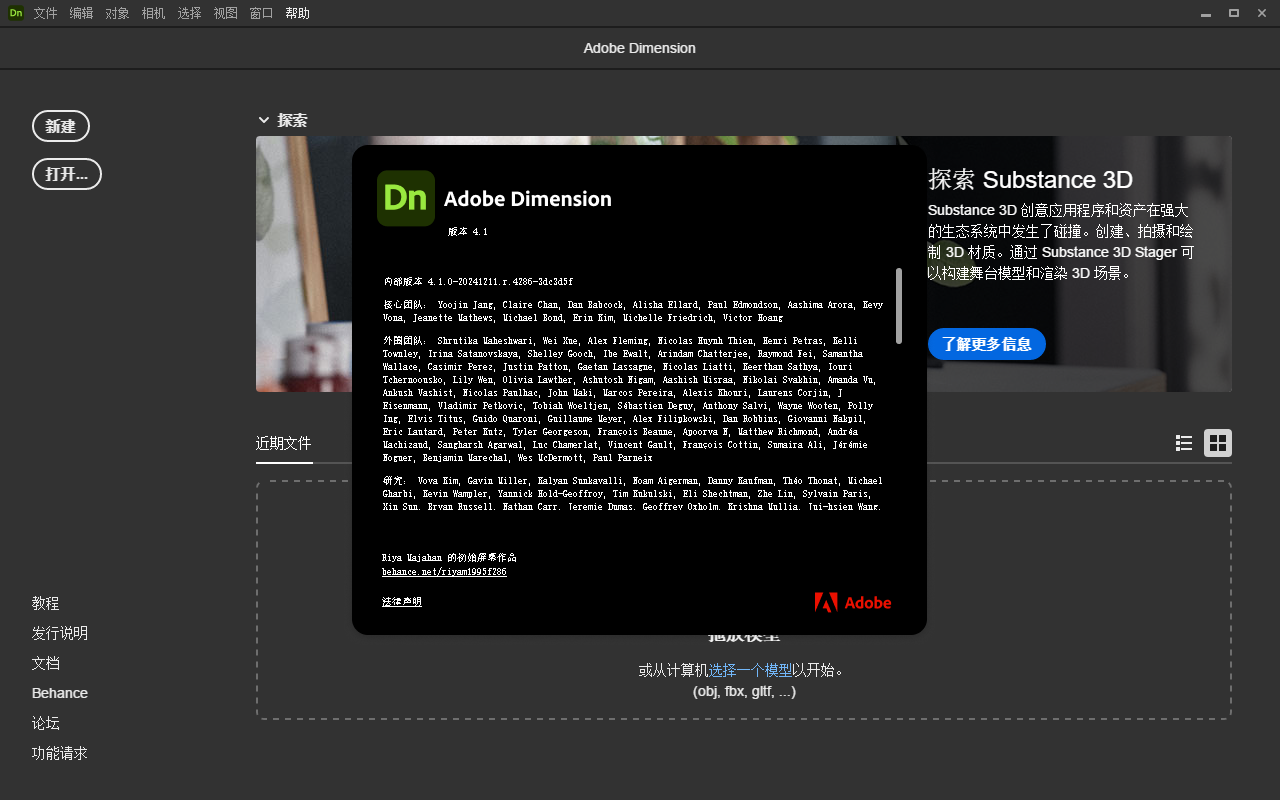Open 教程 from the sidebar

[45, 603]
